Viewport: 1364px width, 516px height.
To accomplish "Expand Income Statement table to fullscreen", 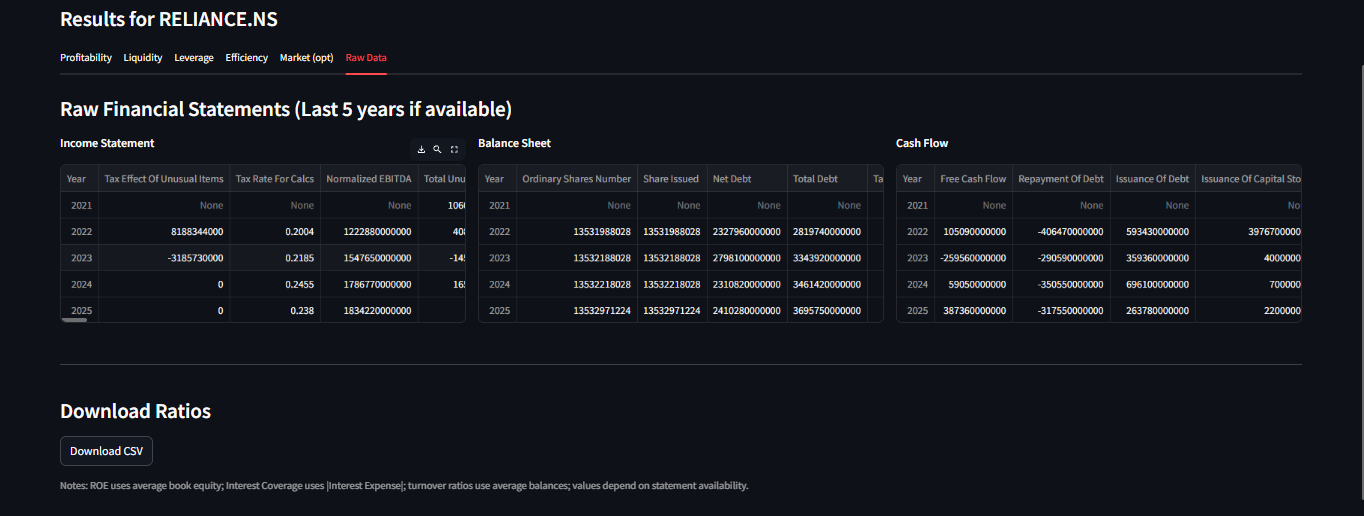I will (454, 149).
